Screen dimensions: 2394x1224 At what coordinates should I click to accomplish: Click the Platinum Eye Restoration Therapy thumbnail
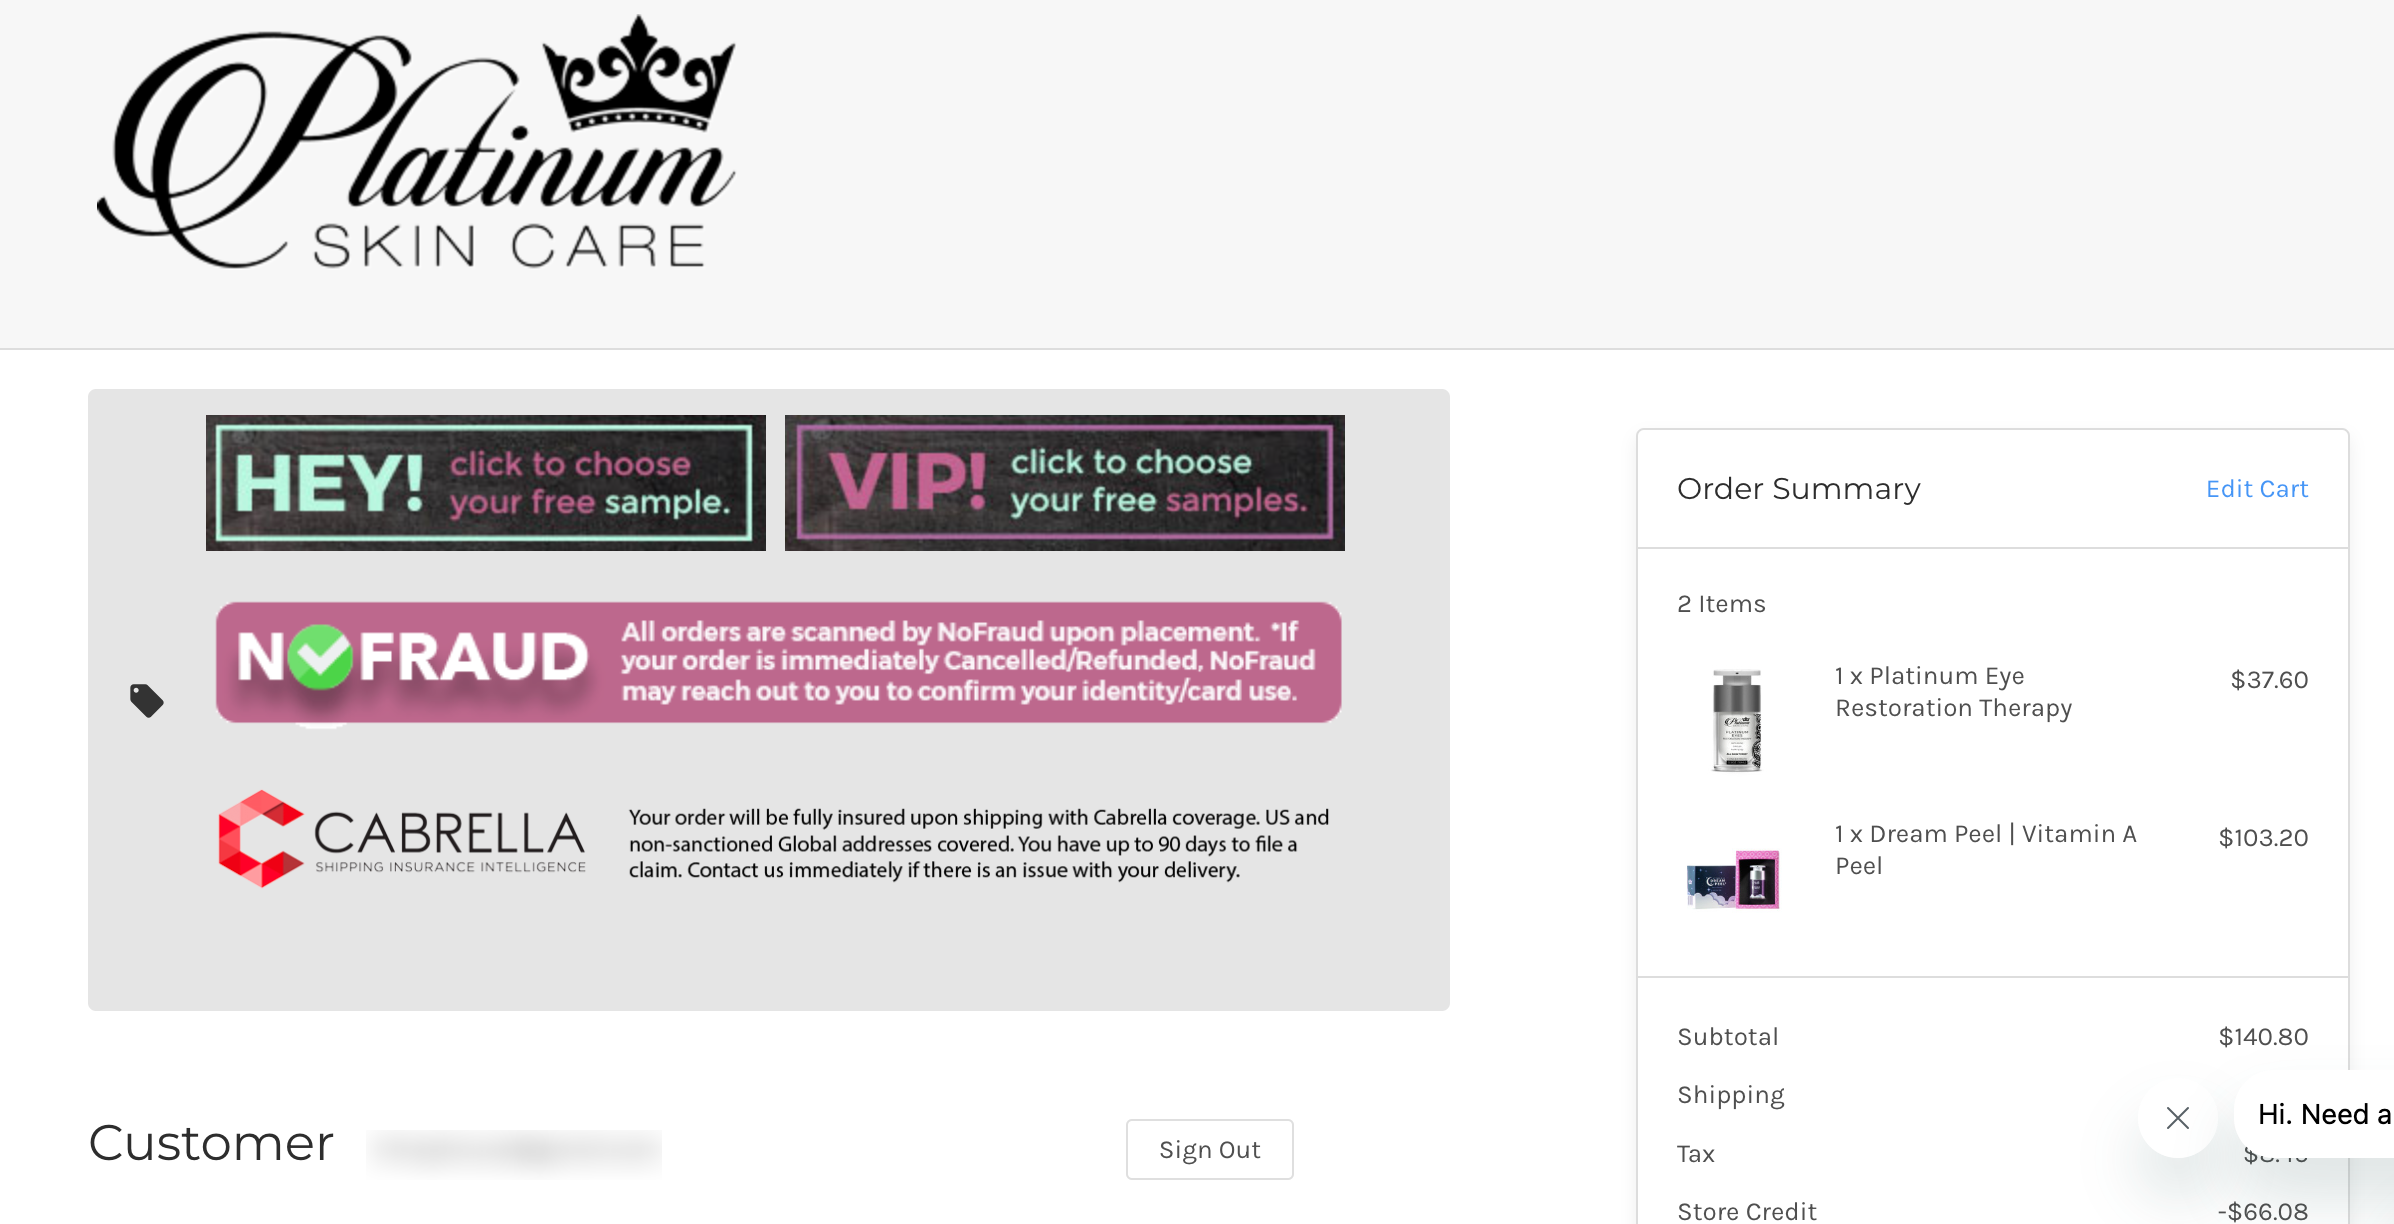click(1737, 720)
